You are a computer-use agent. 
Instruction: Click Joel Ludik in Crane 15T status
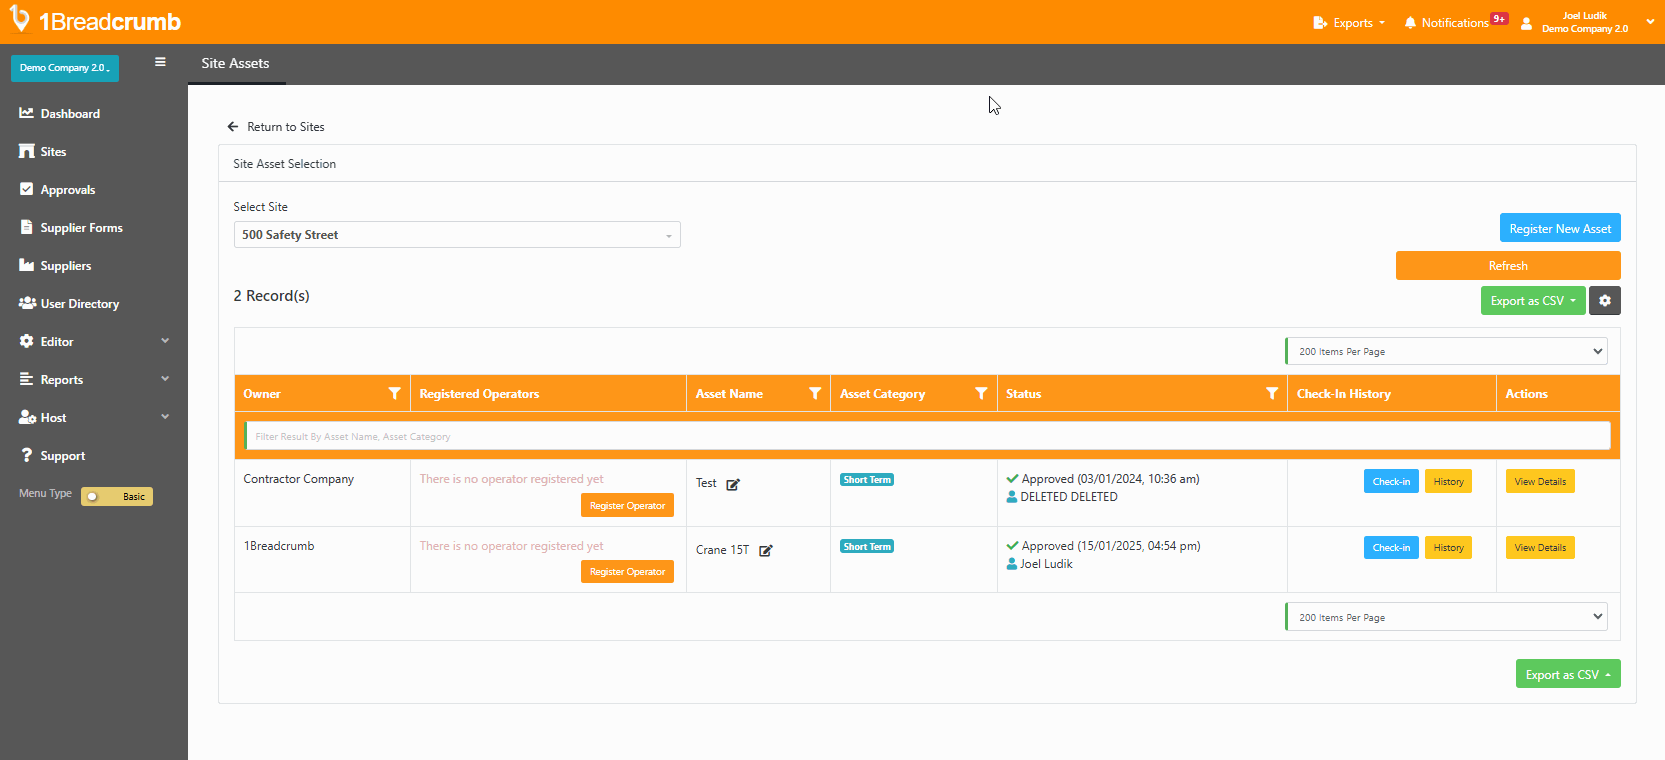(x=1046, y=564)
